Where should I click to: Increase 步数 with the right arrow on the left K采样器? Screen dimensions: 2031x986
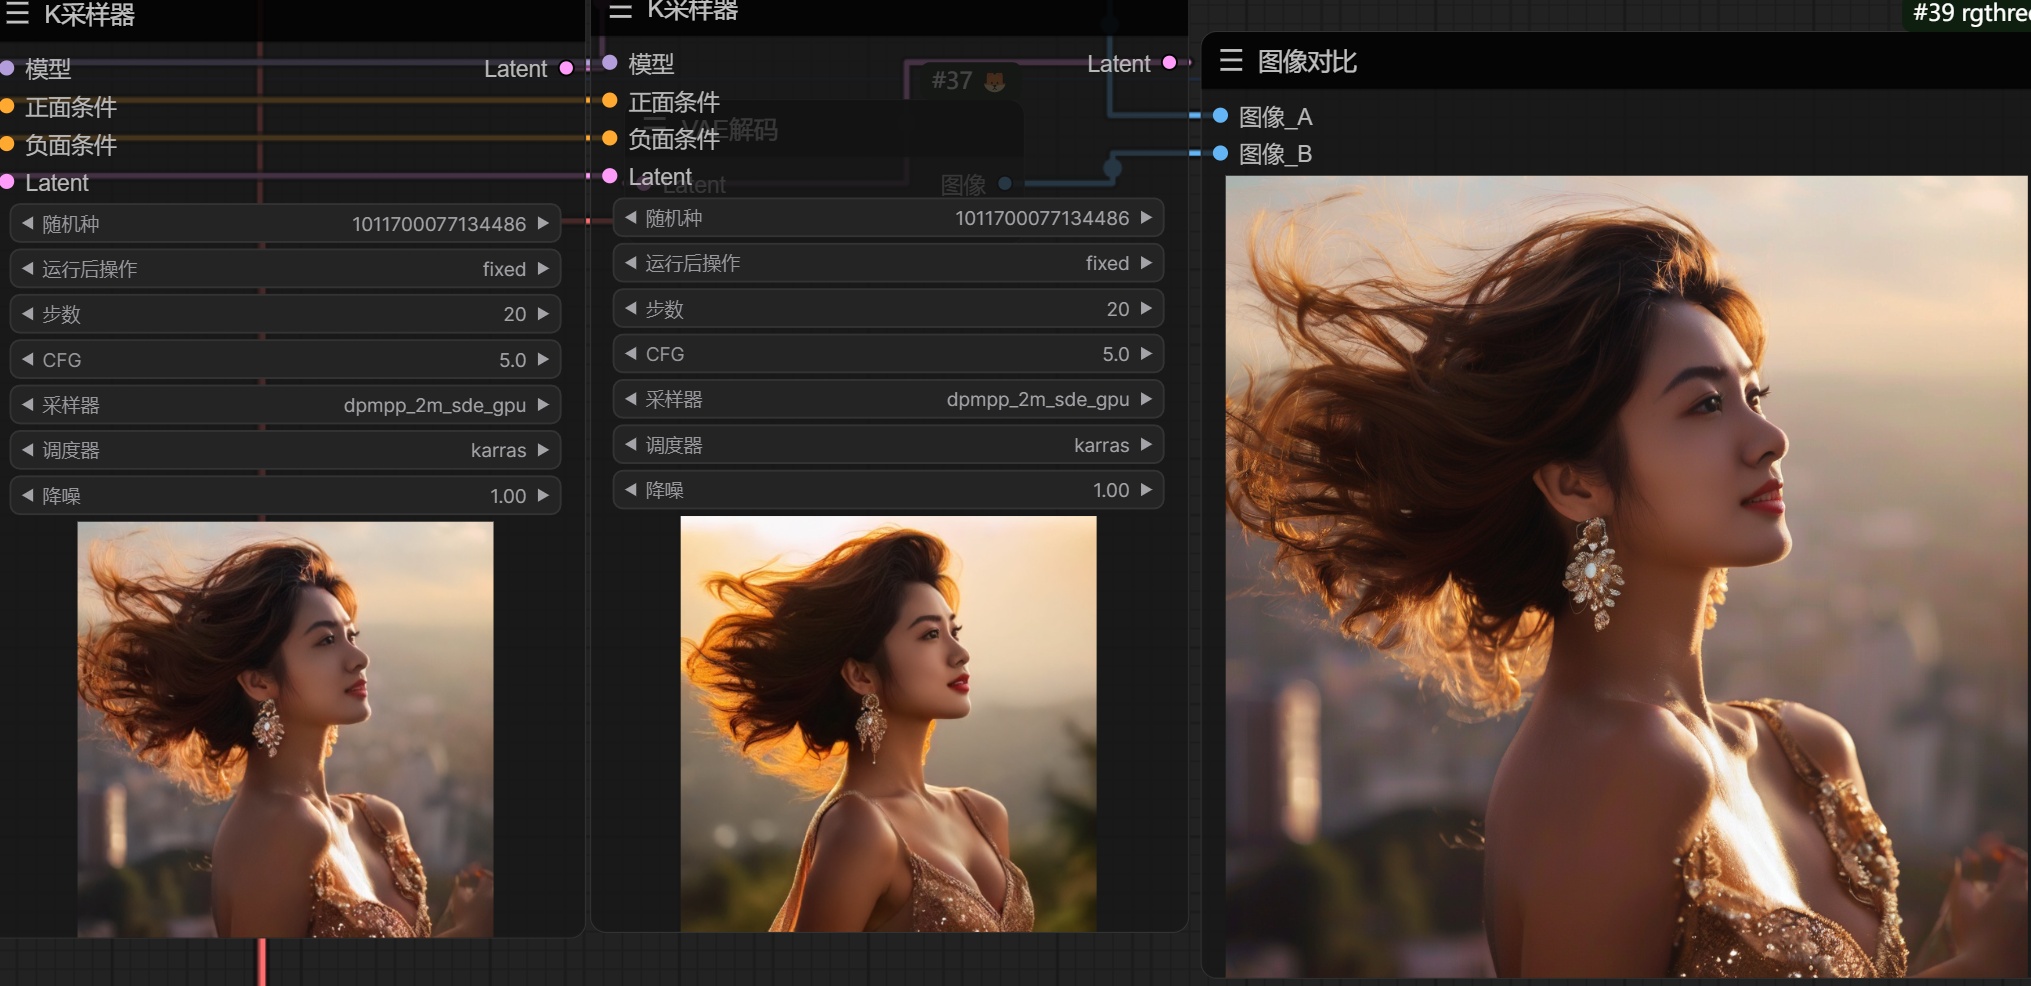pos(543,314)
